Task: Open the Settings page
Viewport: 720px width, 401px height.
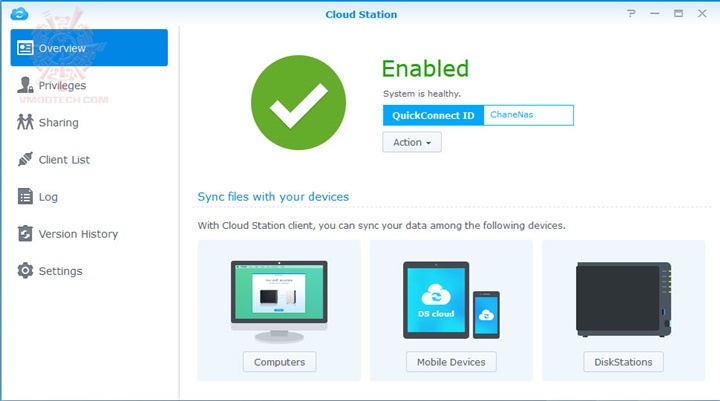Action: coord(61,271)
